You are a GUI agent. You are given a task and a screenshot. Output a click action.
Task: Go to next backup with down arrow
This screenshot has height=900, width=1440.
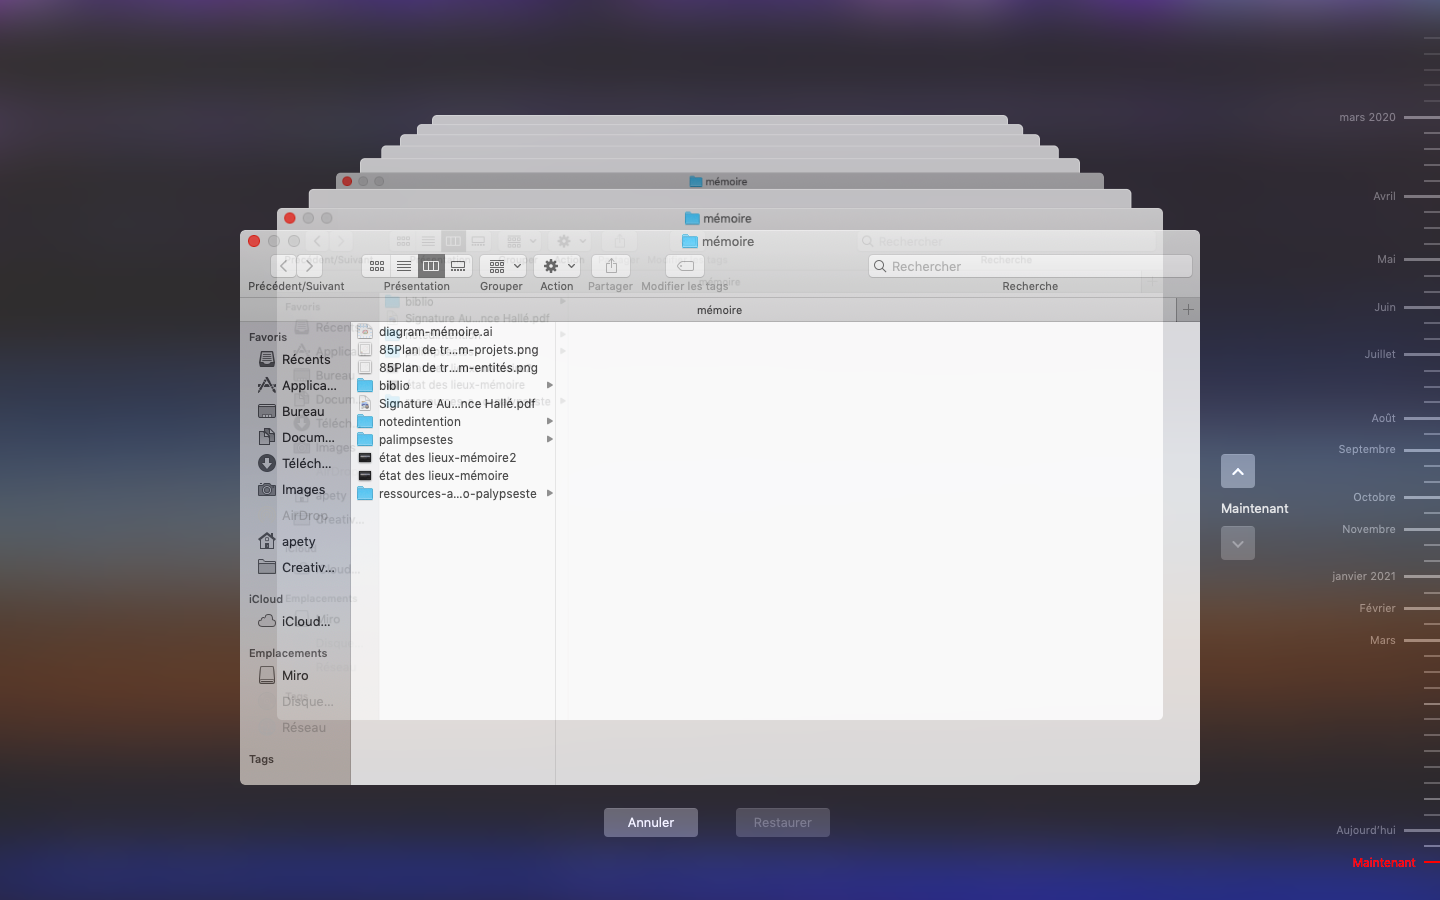[x=1237, y=543]
